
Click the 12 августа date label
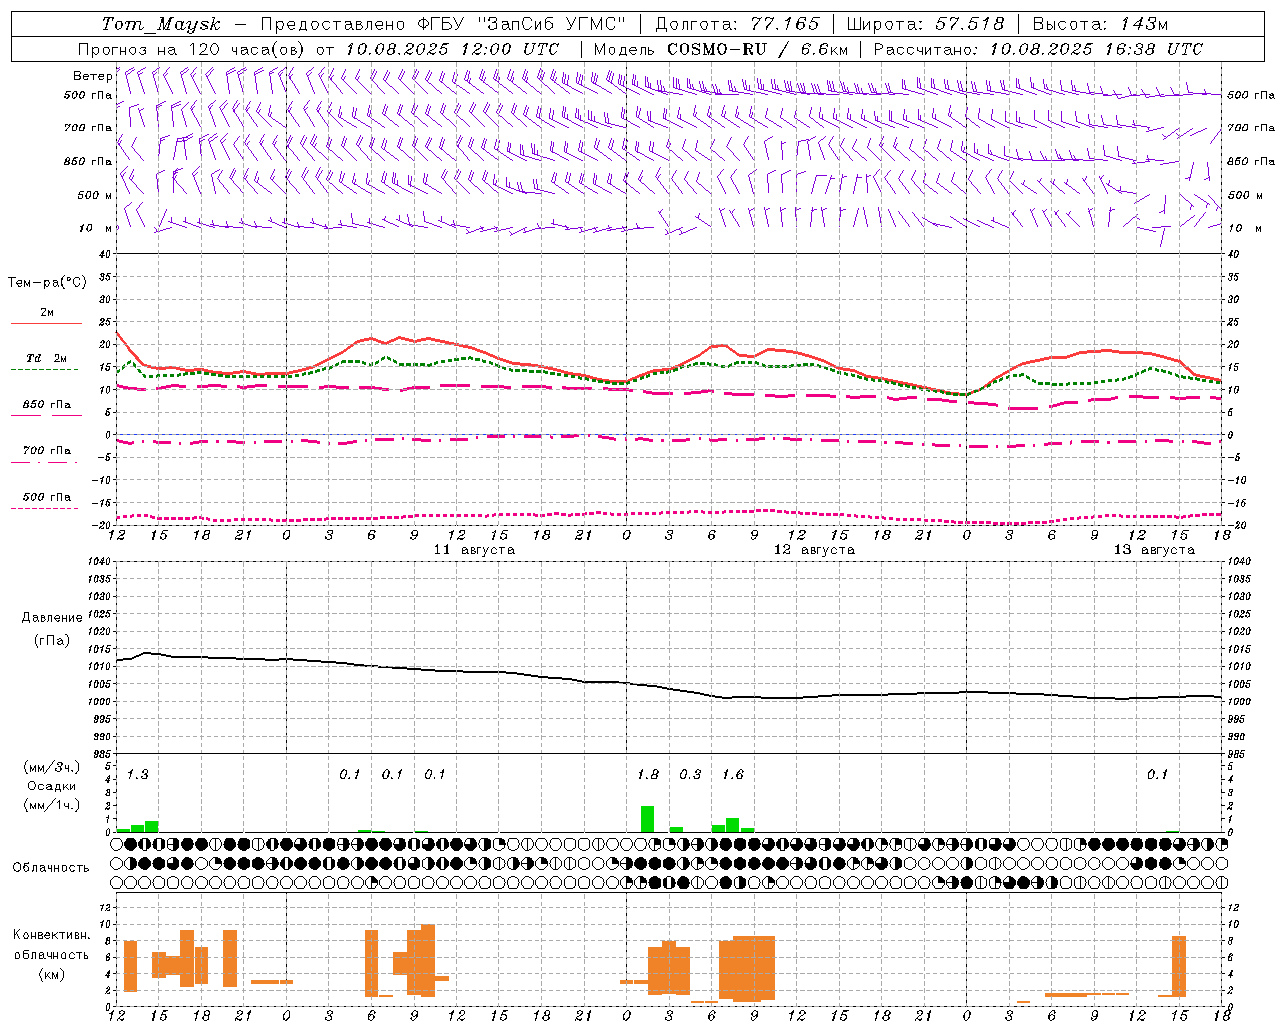(814, 550)
